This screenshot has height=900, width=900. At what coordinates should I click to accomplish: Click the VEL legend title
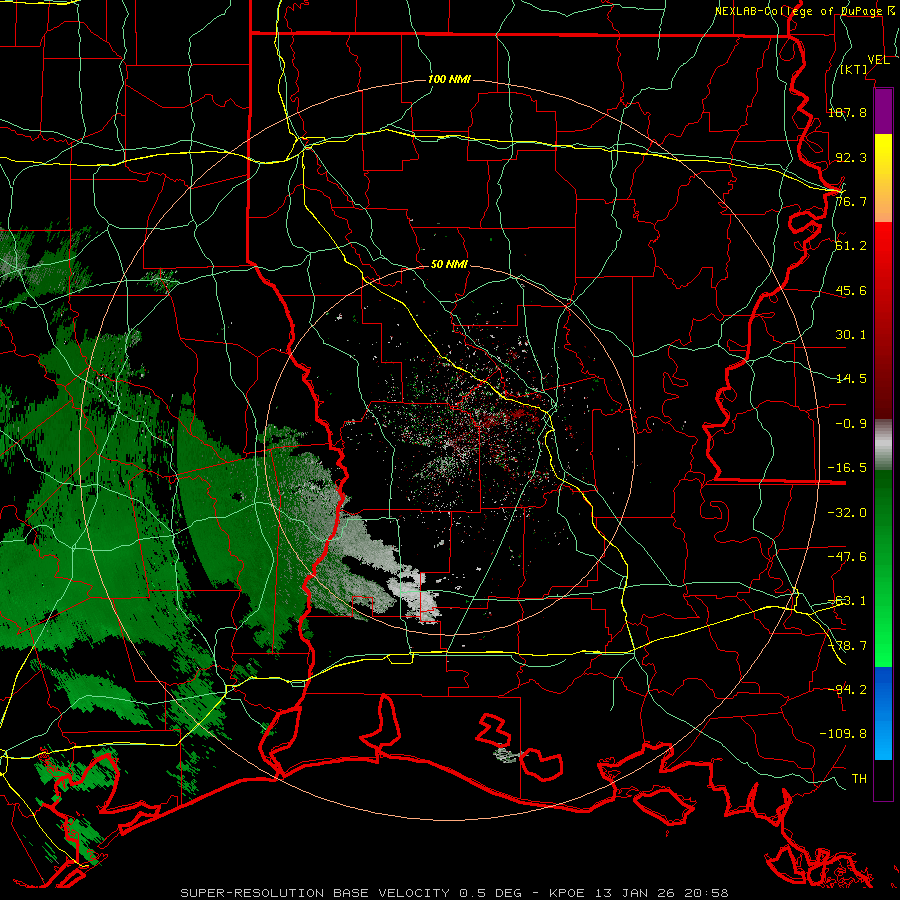878,59
